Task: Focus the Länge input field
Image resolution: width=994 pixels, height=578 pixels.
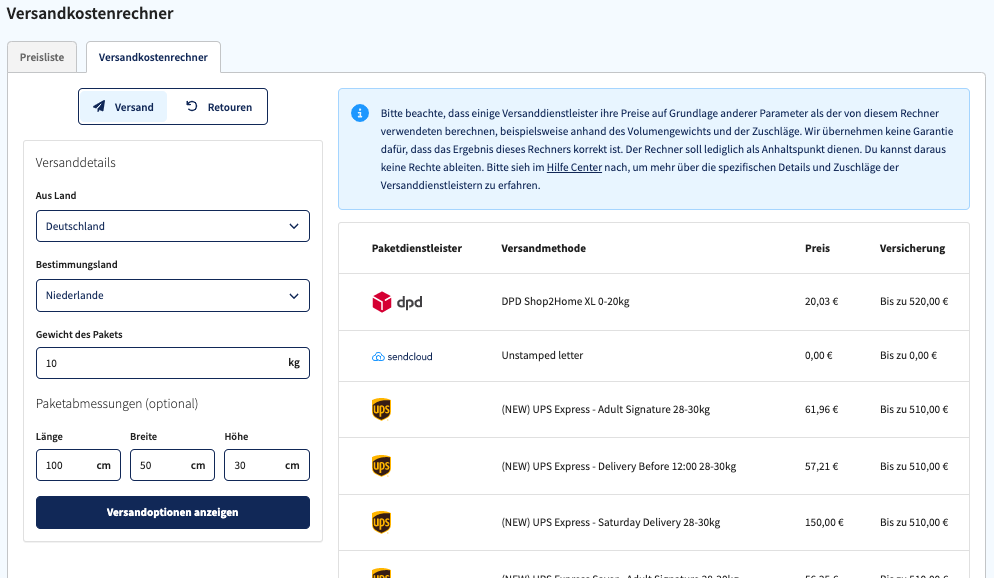Action: (x=78, y=465)
